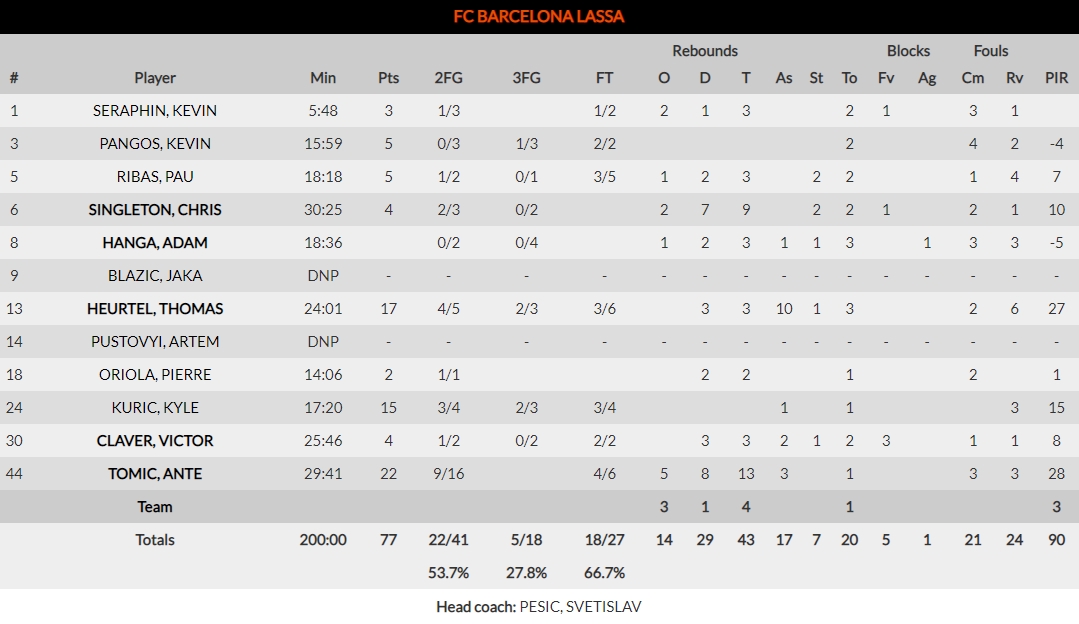Image resolution: width=1079 pixels, height=624 pixels.
Task: Select Kuric, Kyle player name
Action: coord(155,408)
